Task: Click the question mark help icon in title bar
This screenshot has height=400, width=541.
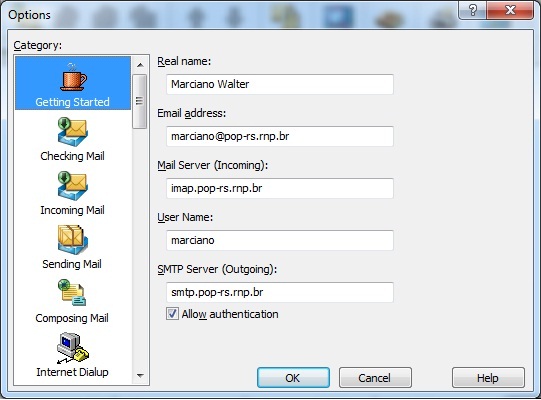Action: click(472, 10)
